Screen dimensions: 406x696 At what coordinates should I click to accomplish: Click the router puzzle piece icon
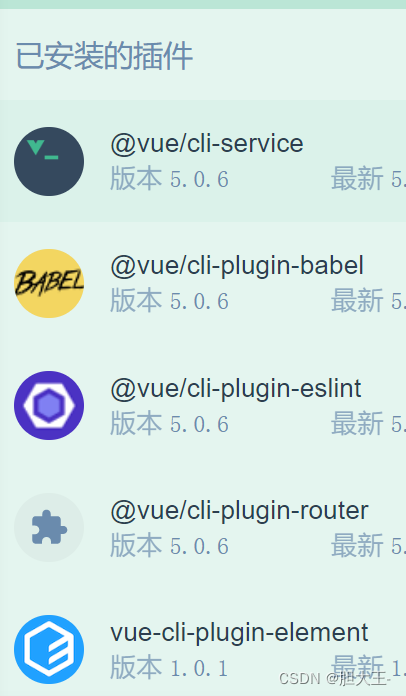click(49, 528)
